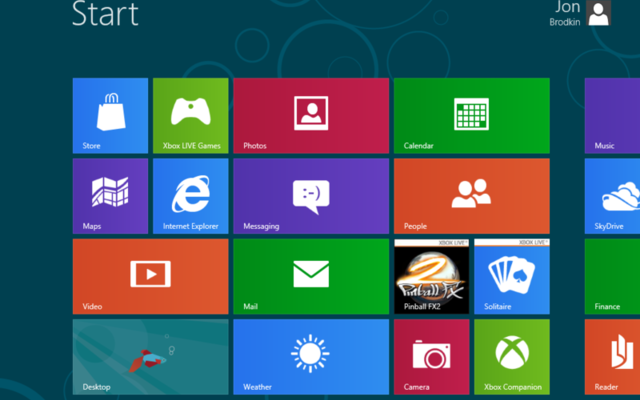Open the Calendar tile
This screenshot has width=640, height=400.
pyautogui.click(x=471, y=116)
